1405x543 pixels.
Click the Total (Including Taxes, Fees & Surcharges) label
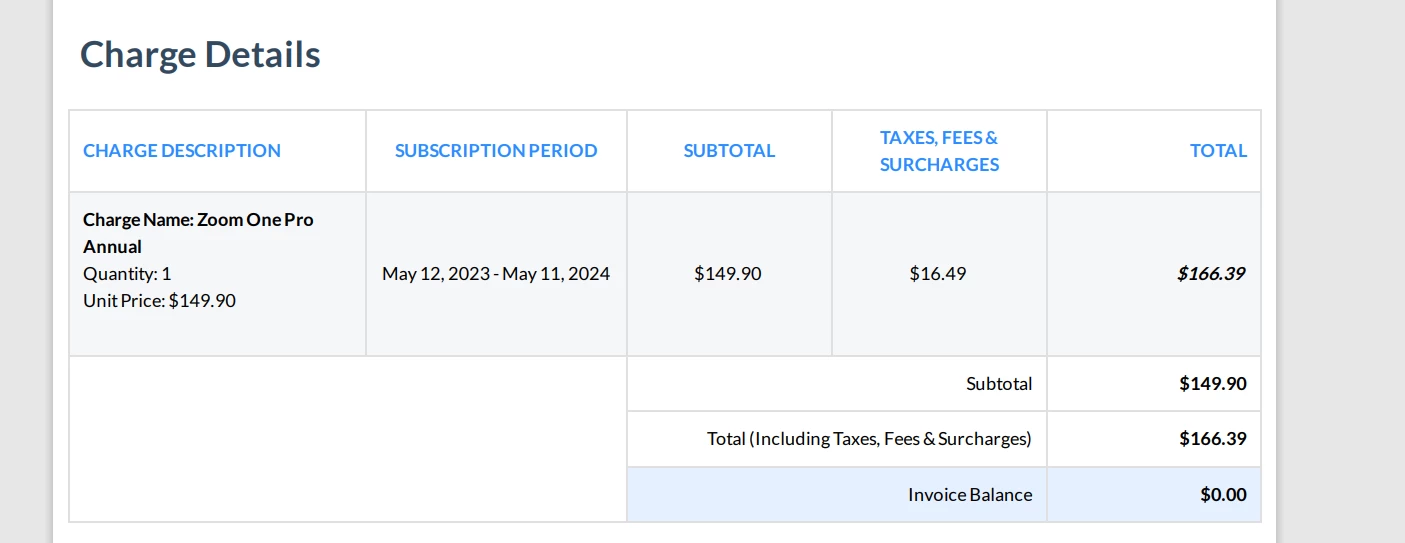pos(869,439)
